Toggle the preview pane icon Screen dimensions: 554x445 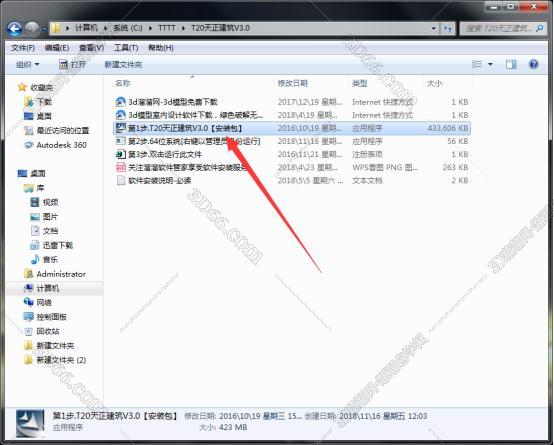(511, 64)
